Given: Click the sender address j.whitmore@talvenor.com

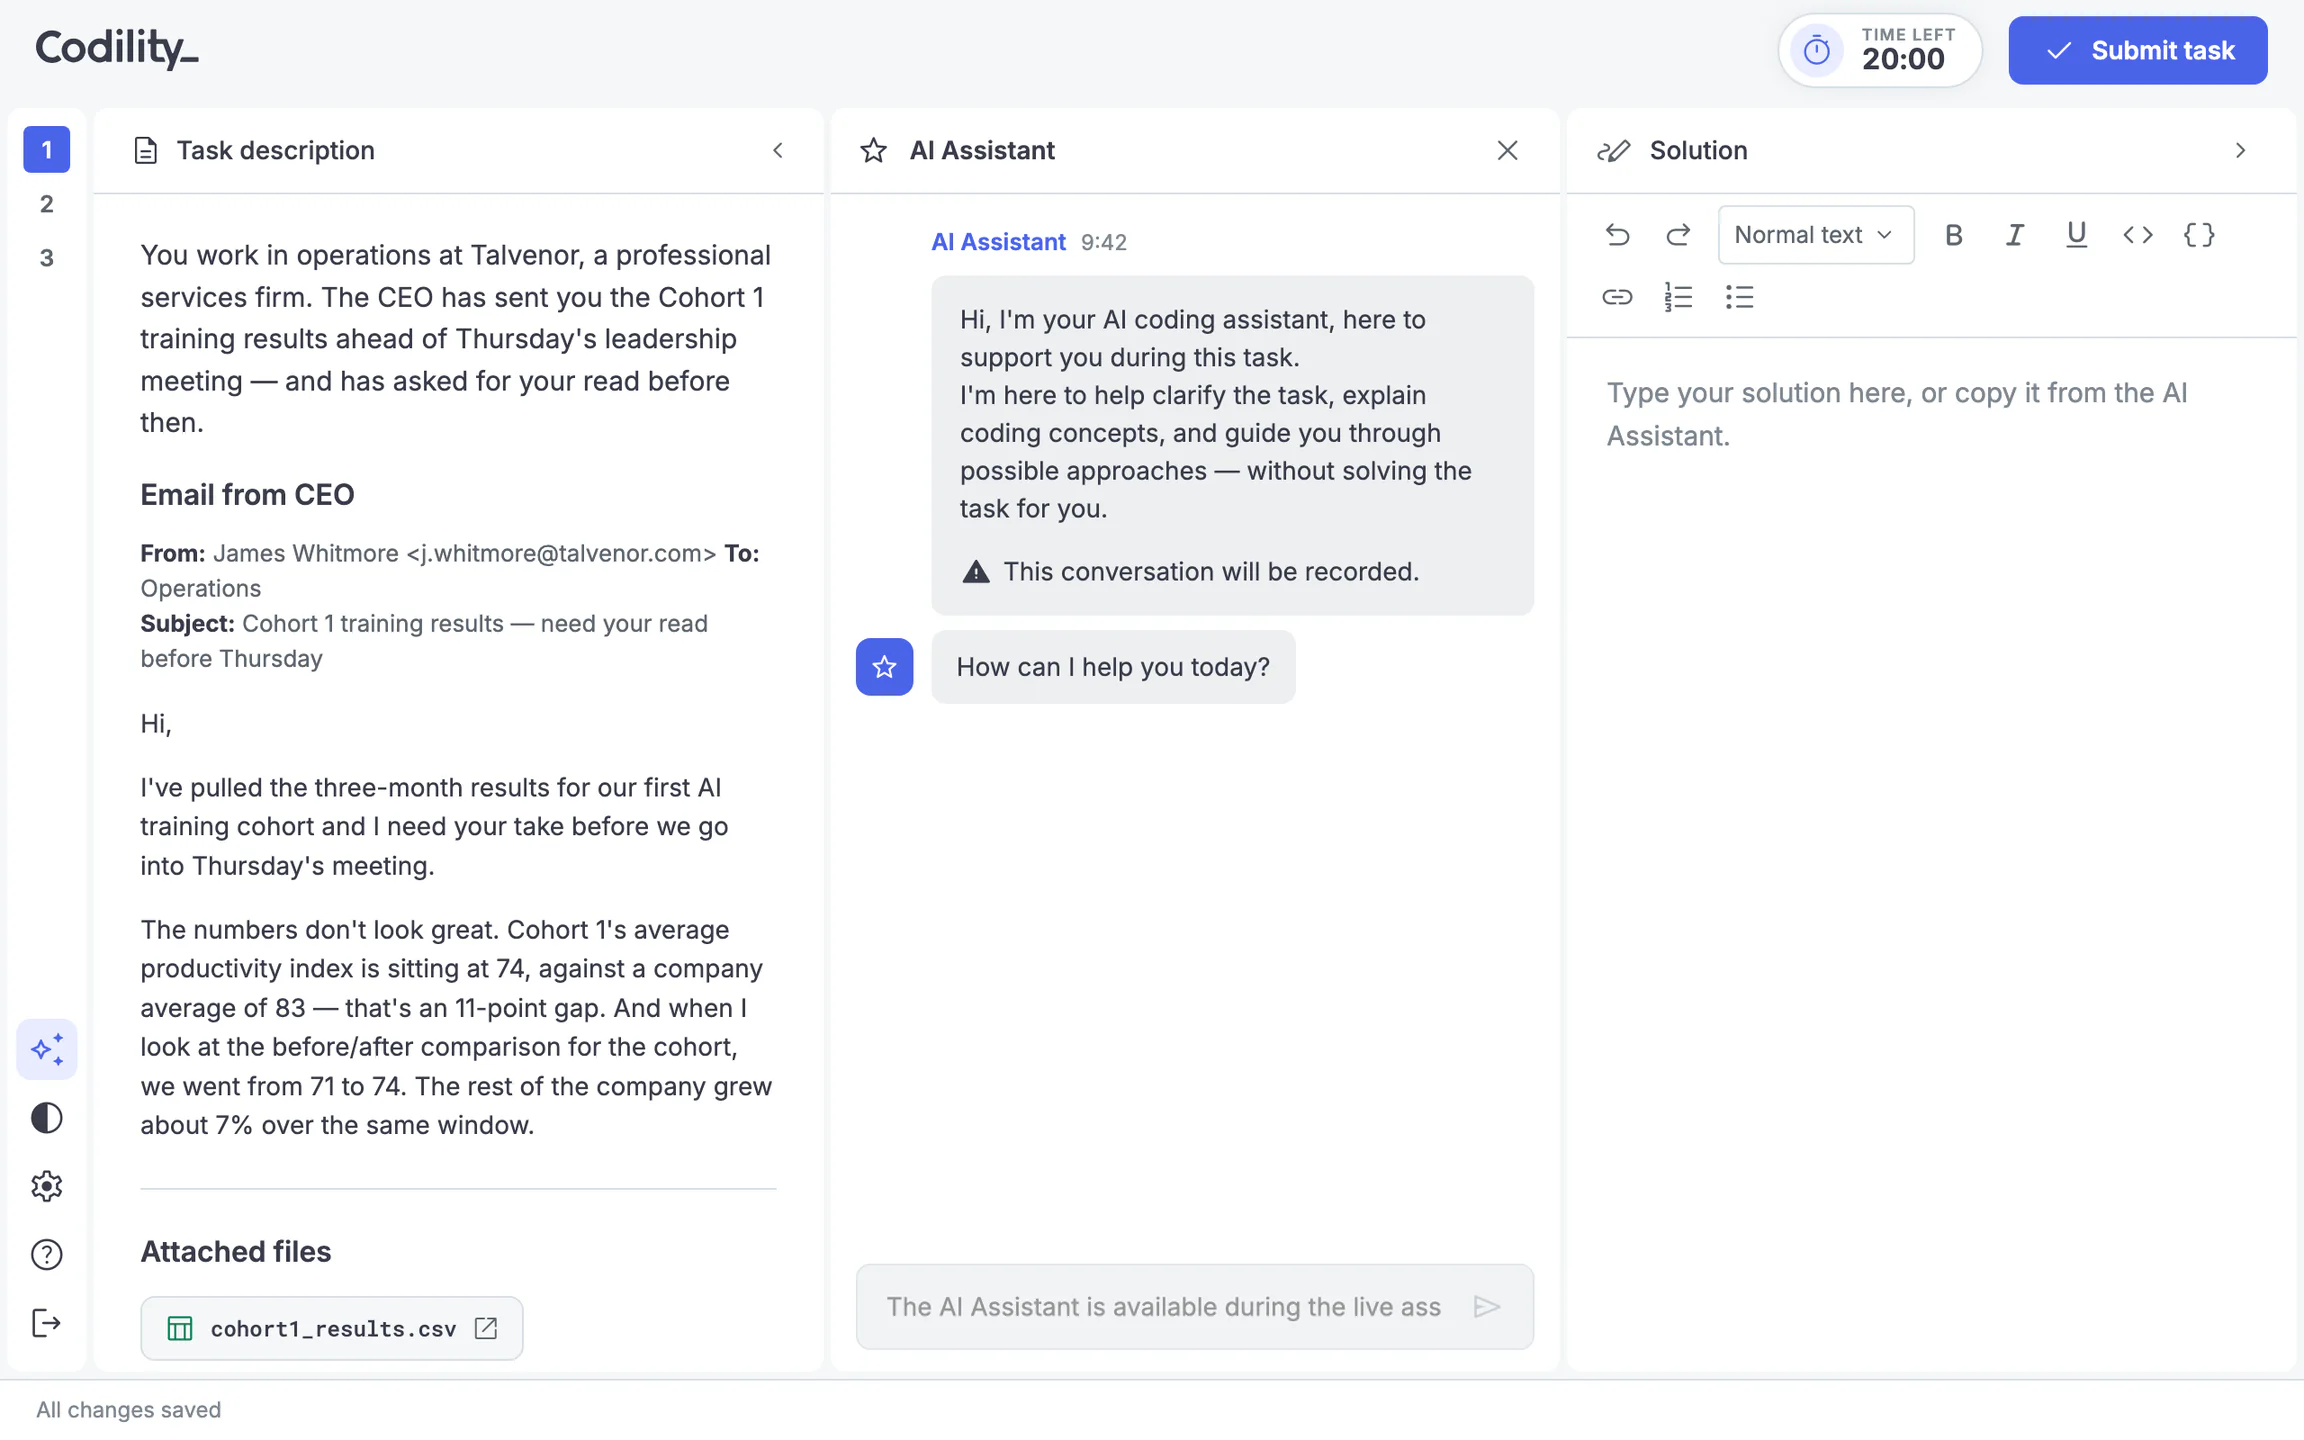Looking at the screenshot, I should coord(561,553).
